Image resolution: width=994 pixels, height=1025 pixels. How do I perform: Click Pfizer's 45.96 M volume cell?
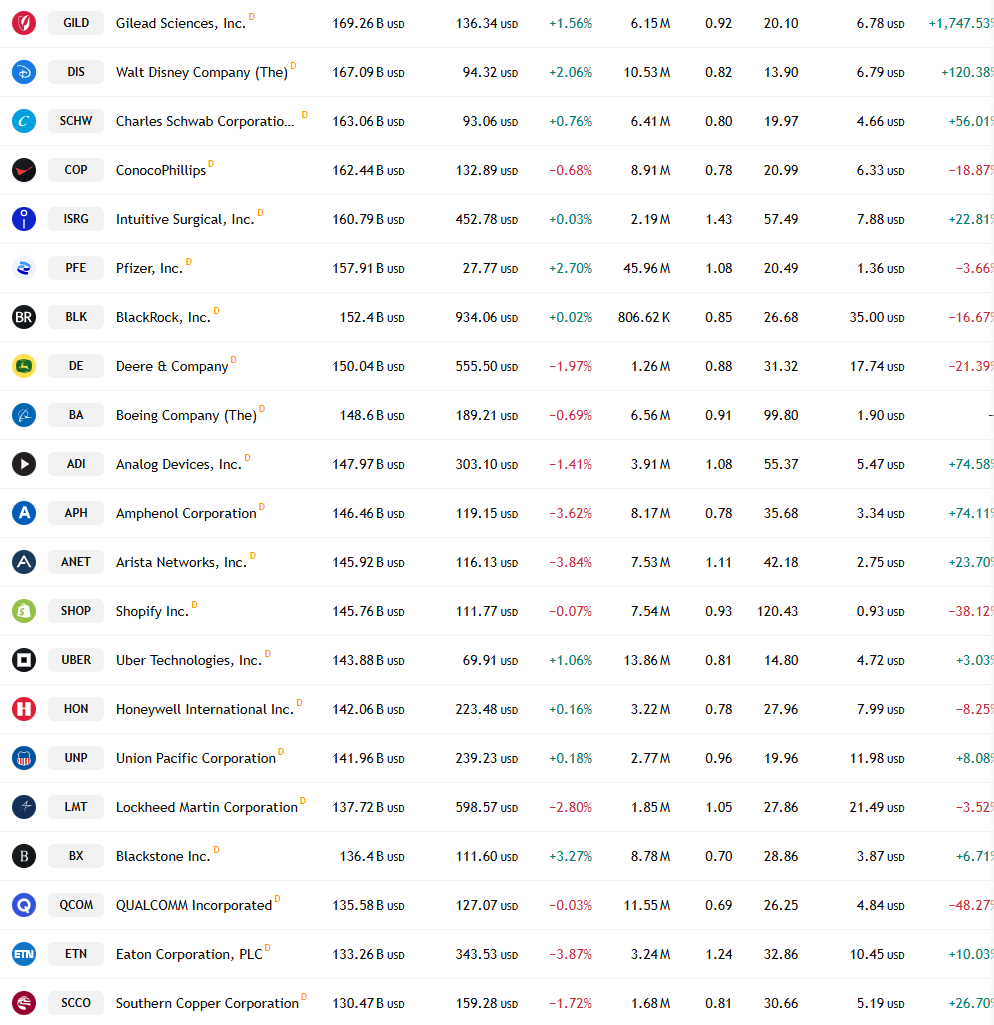click(x=646, y=269)
